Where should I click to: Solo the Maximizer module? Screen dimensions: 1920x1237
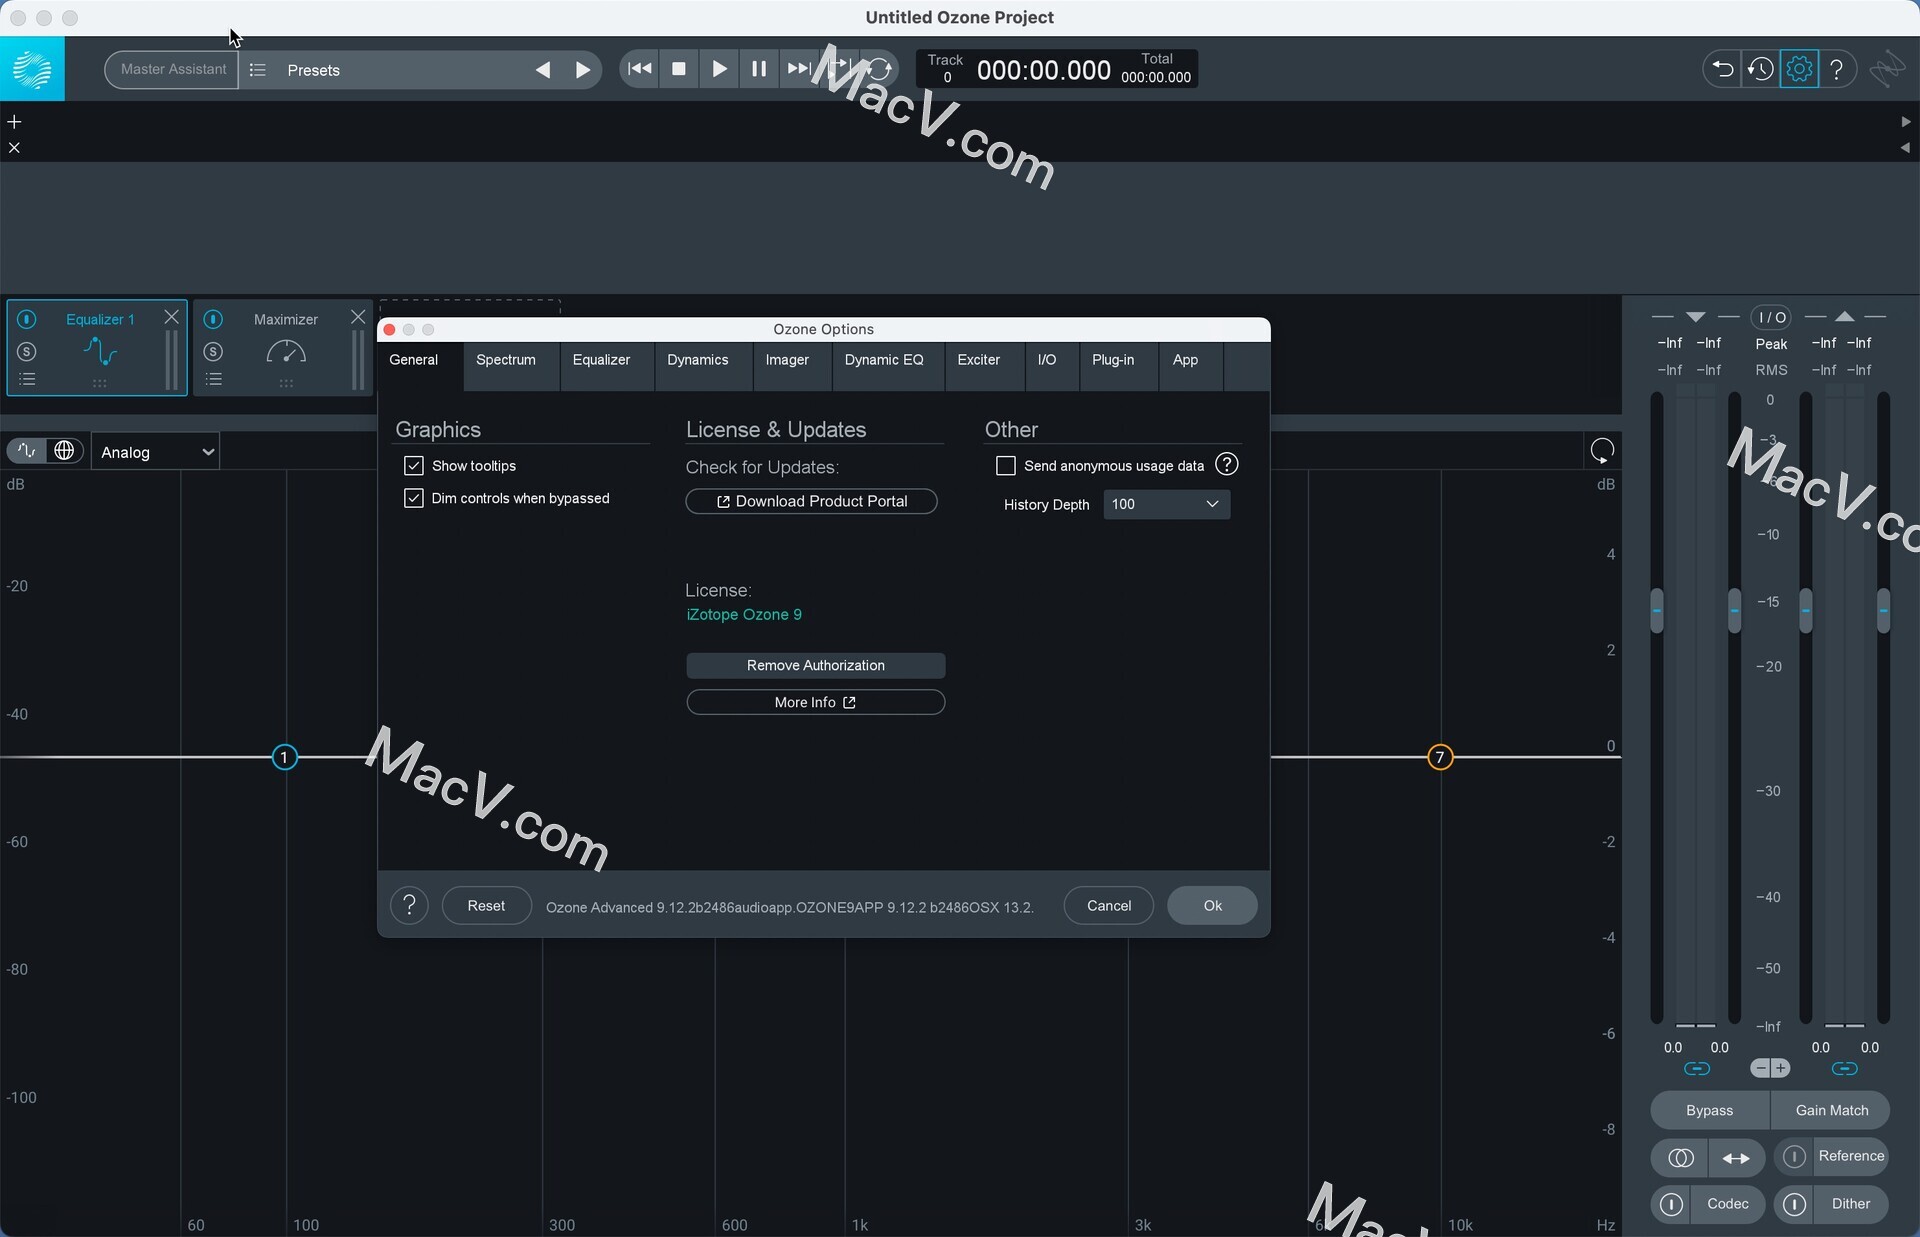213,352
